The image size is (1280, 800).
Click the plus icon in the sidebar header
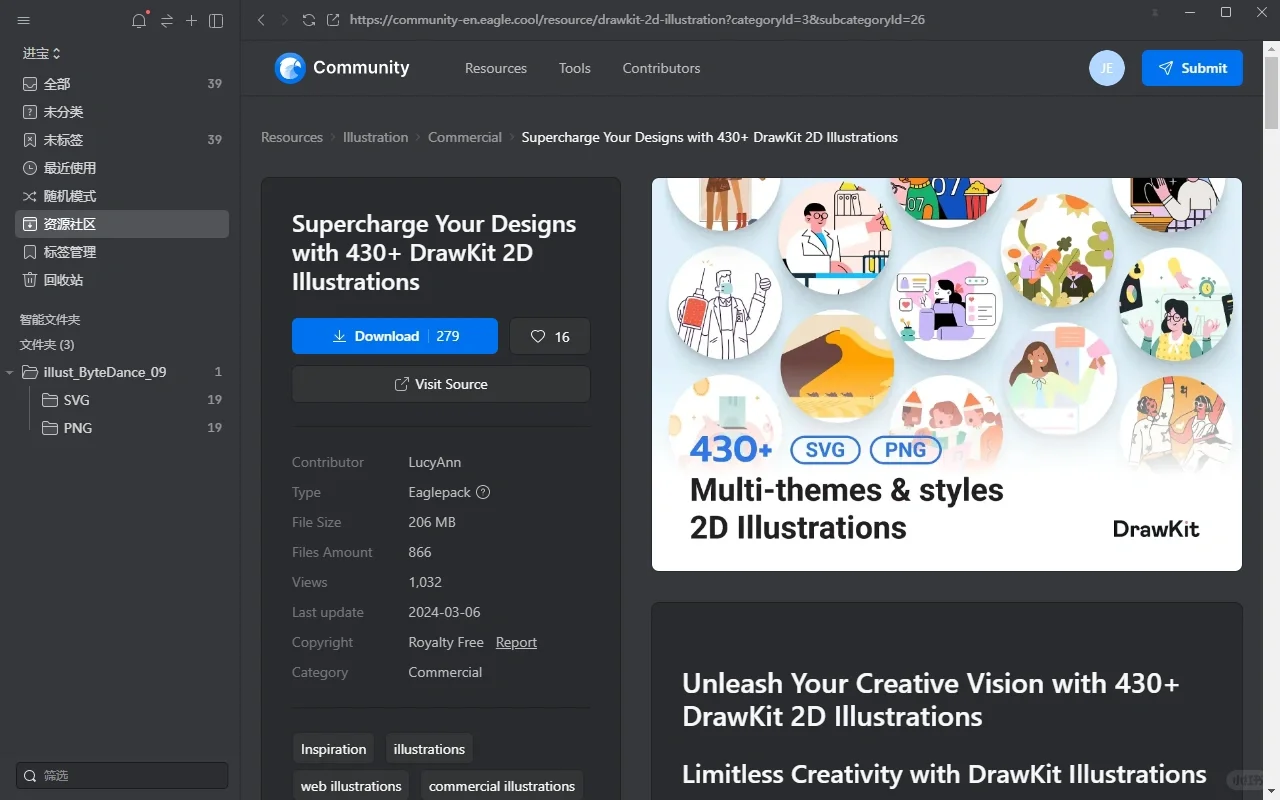[x=192, y=21]
